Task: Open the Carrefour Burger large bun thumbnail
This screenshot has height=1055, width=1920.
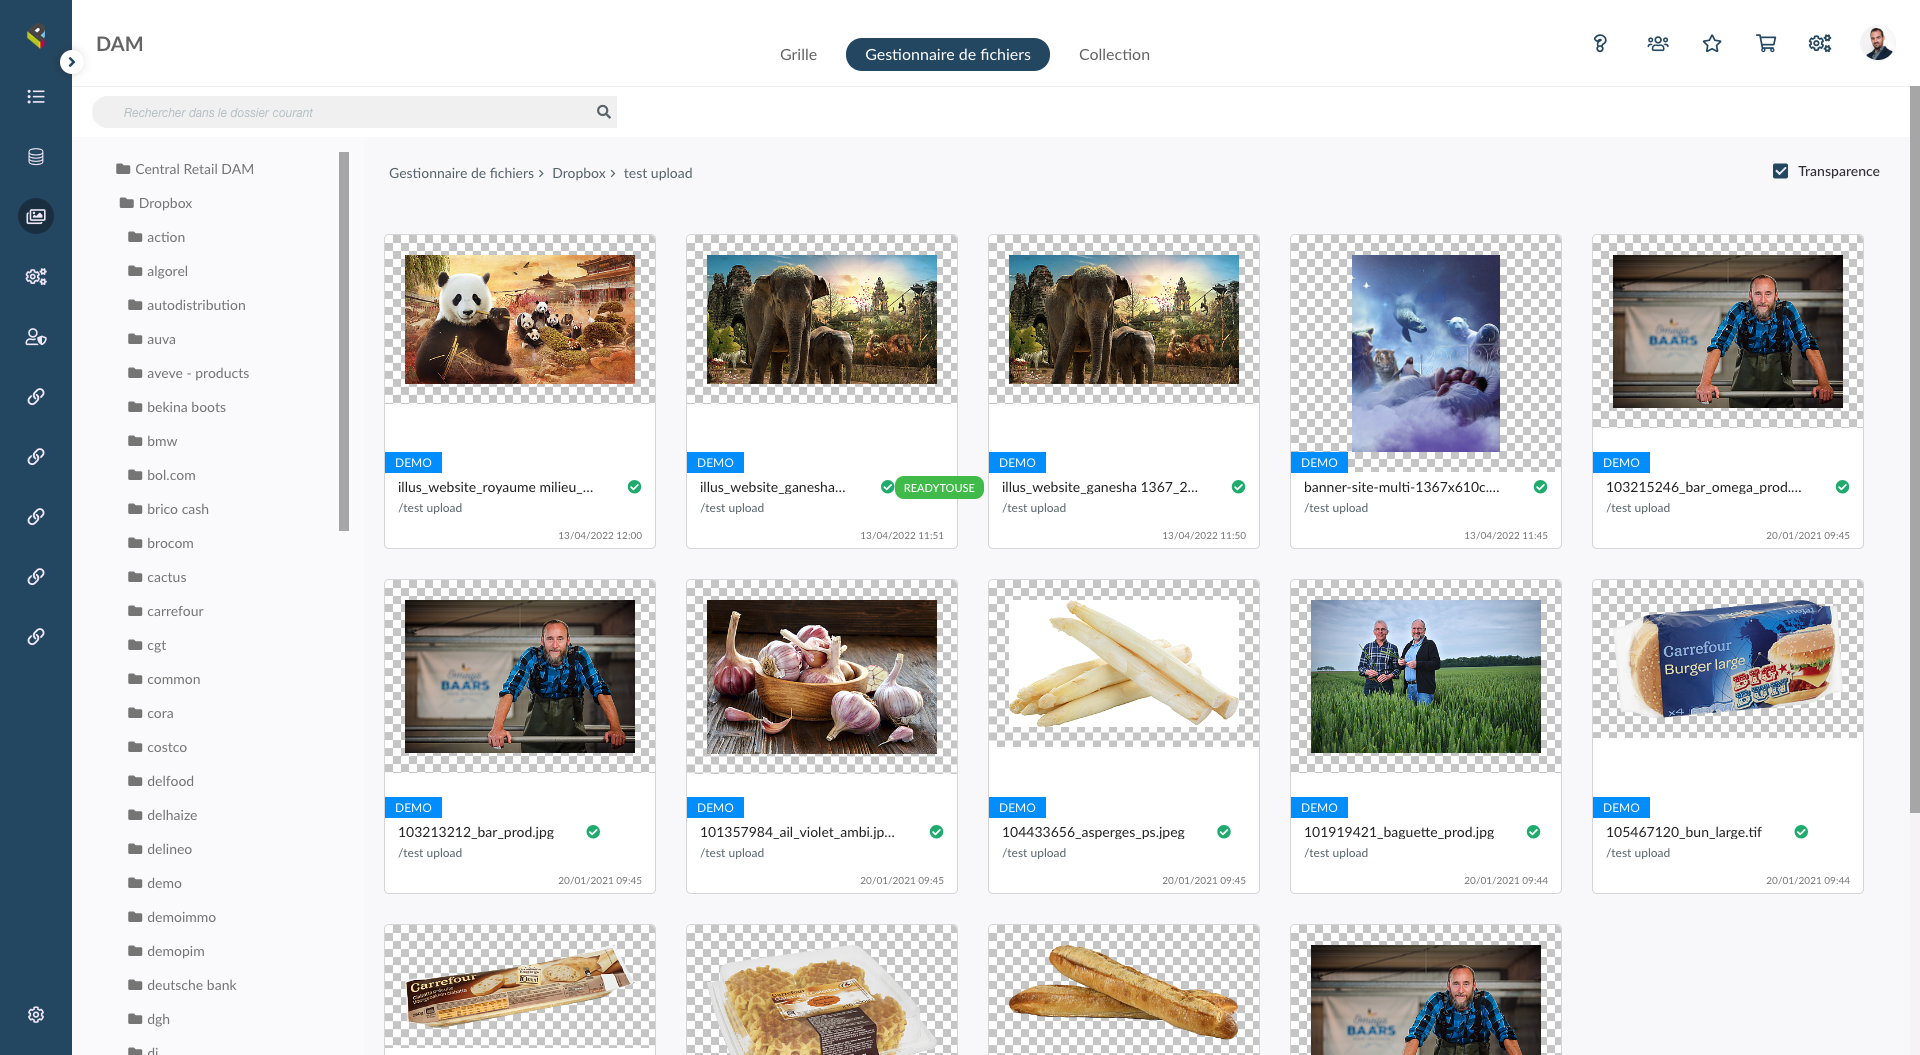Action: click(x=1728, y=660)
